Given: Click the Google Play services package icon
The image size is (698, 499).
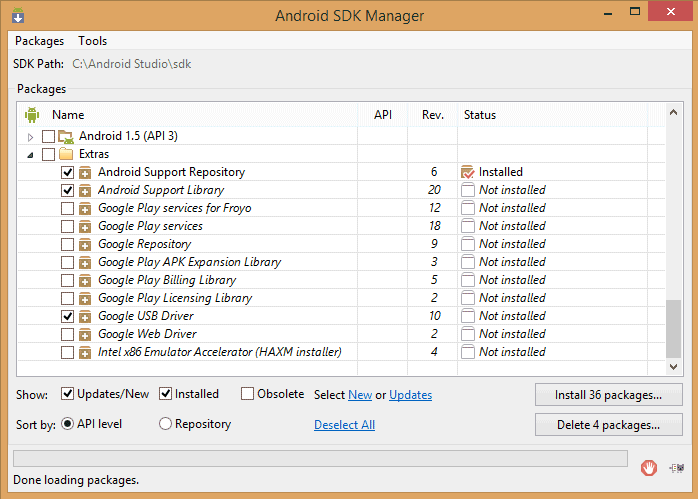Looking at the screenshot, I should pyautogui.click(x=85, y=227).
